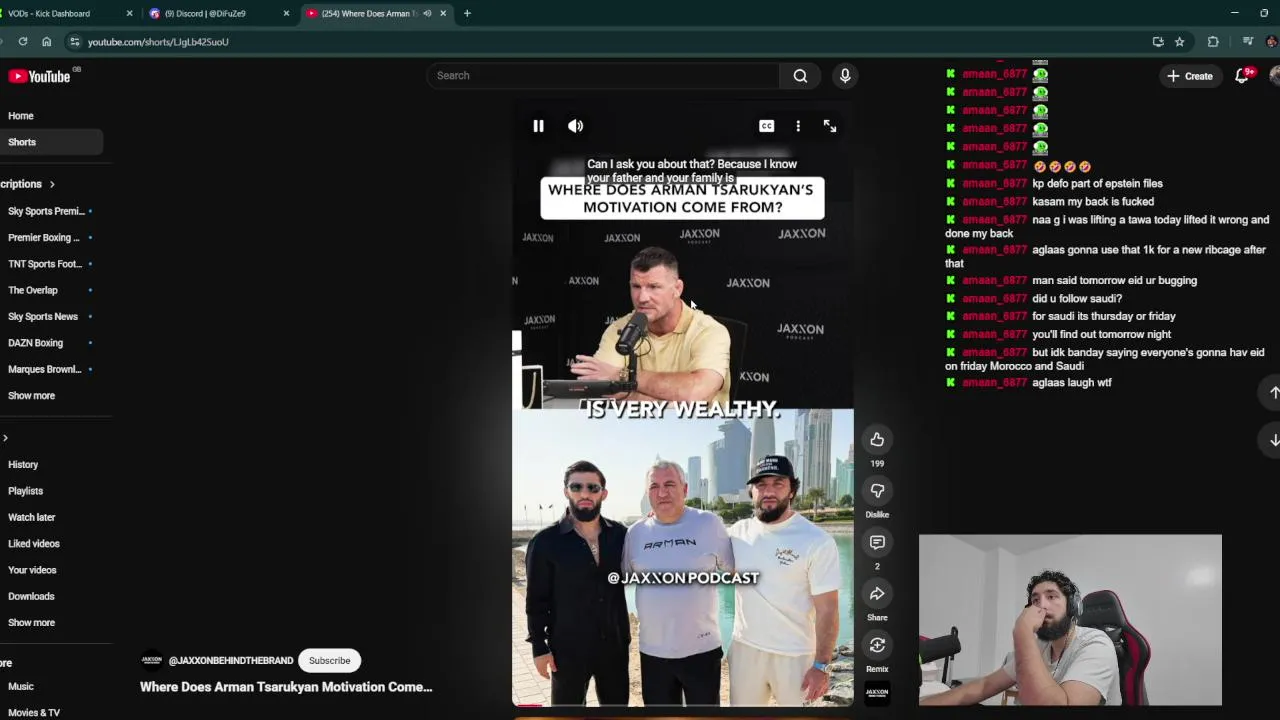1280x720 pixels.
Task: Open the Short's comments
Action: 877,542
